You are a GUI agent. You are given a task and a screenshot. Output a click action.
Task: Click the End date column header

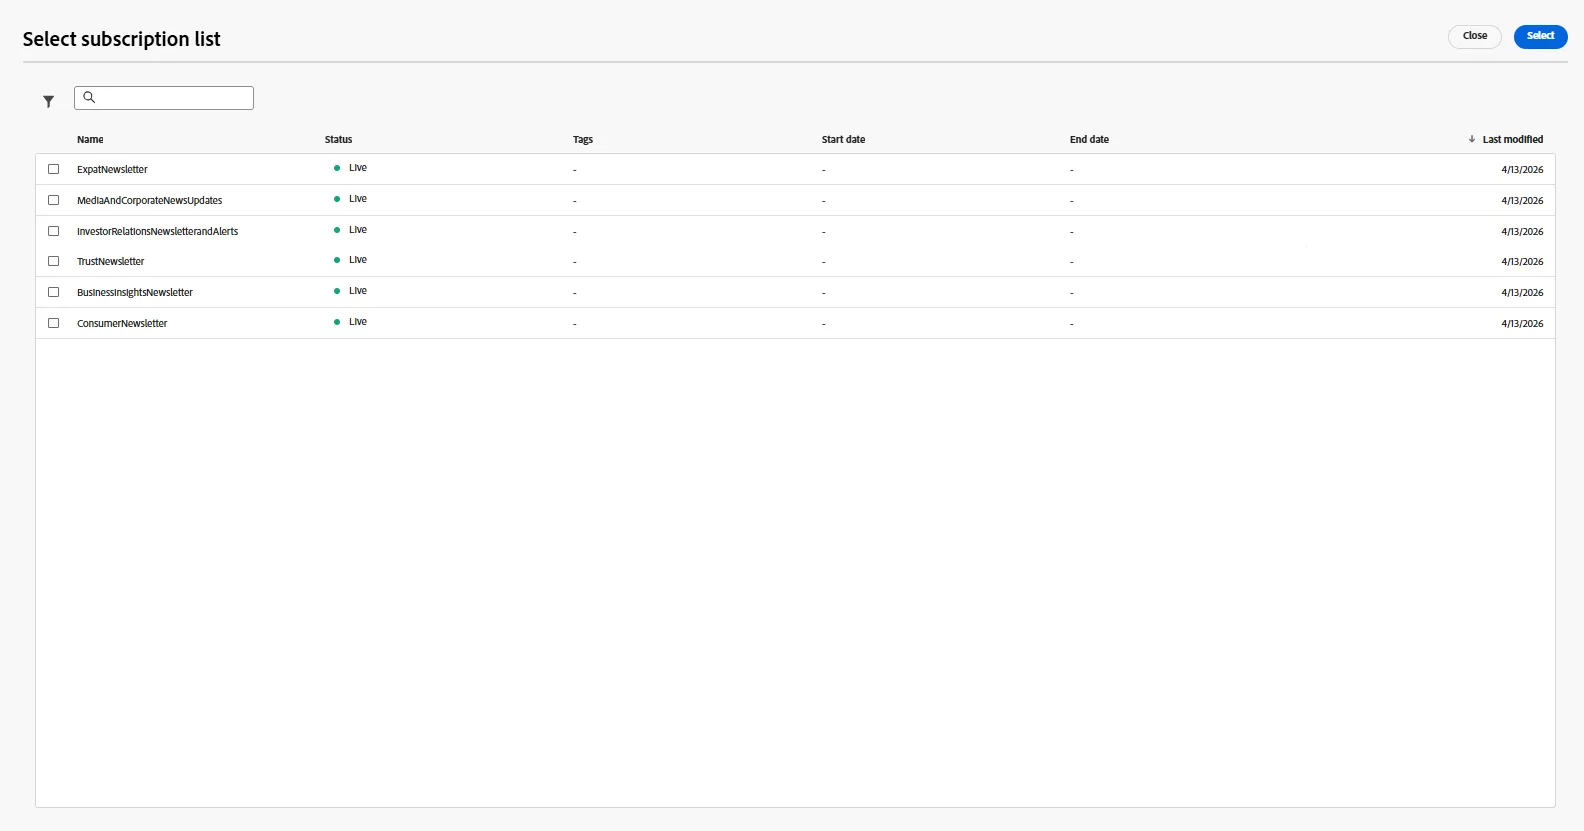click(x=1089, y=139)
